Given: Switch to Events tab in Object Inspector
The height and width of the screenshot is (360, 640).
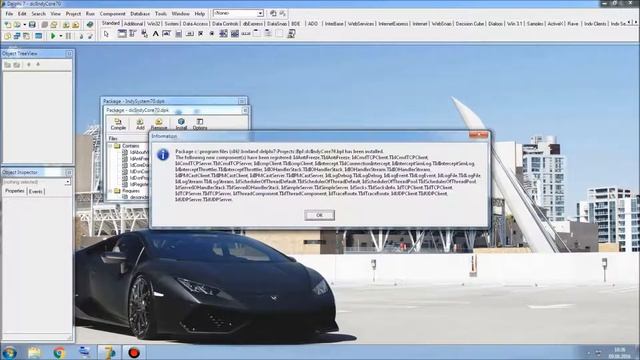Looking at the screenshot, I should [x=36, y=191].
